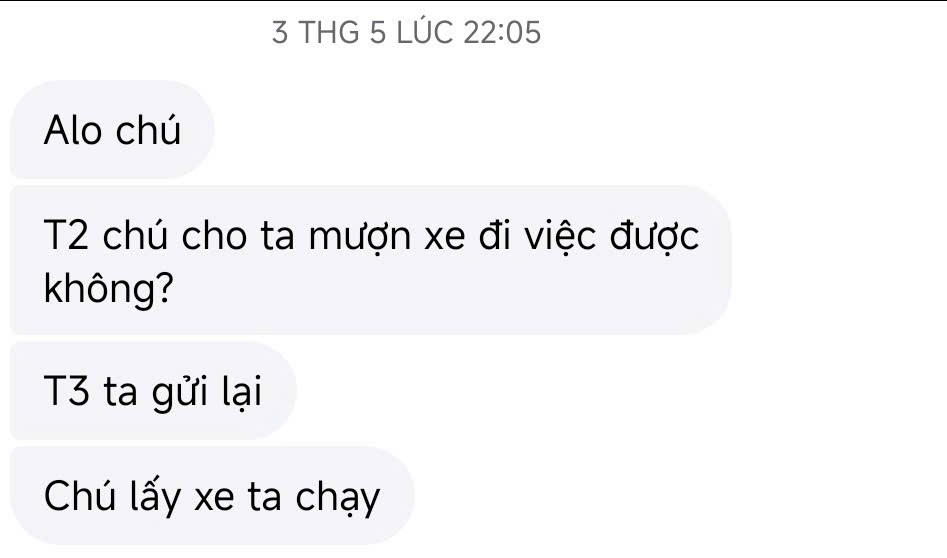Tap 'T2' at the start of the second message

pos(66,235)
